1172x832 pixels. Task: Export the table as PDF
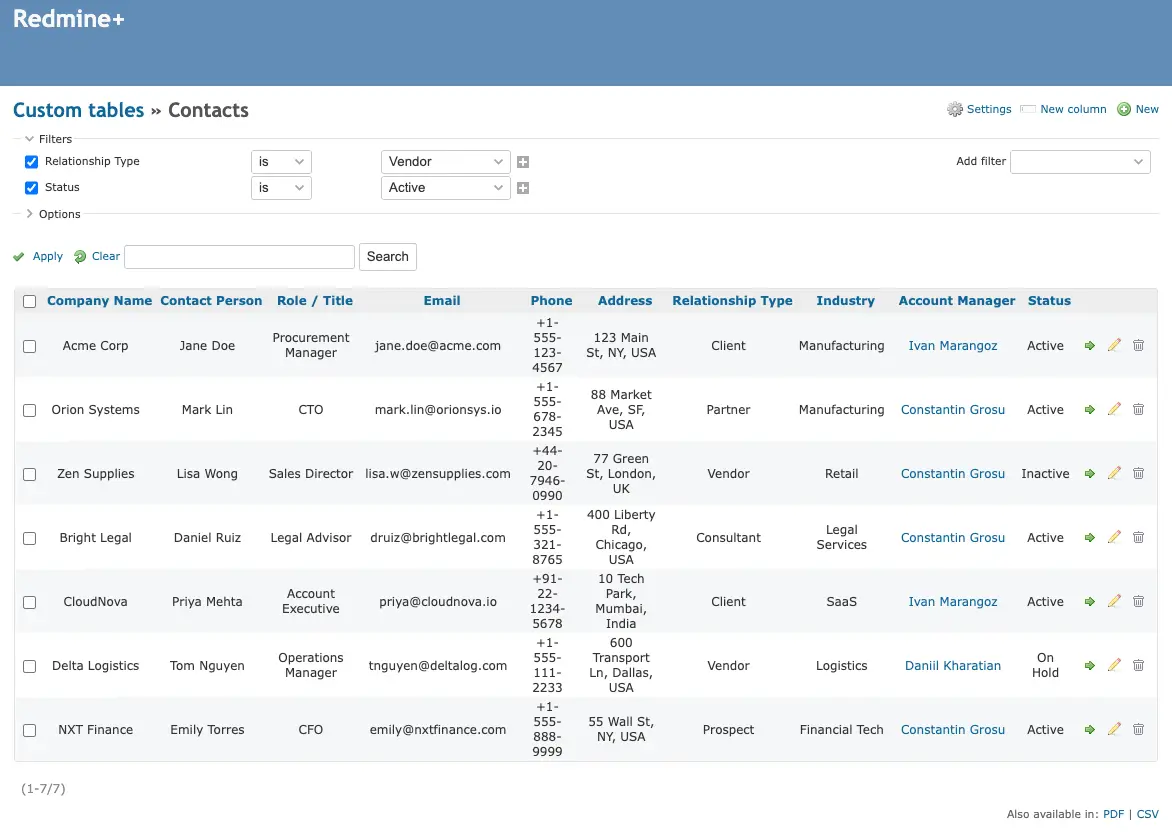tap(1113, 813)
